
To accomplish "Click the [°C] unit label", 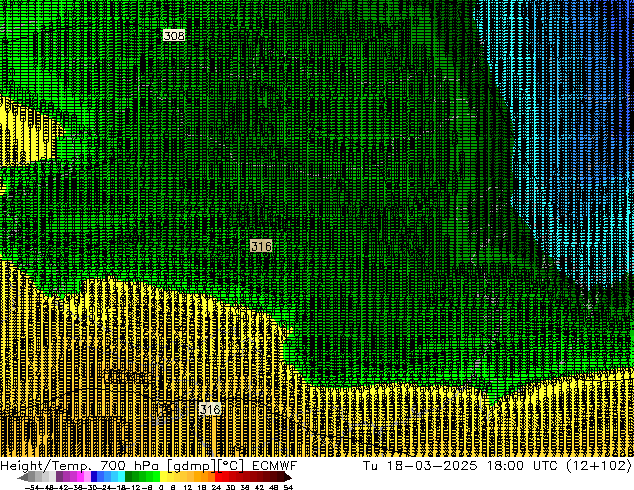I will click(x=231, y=466).
